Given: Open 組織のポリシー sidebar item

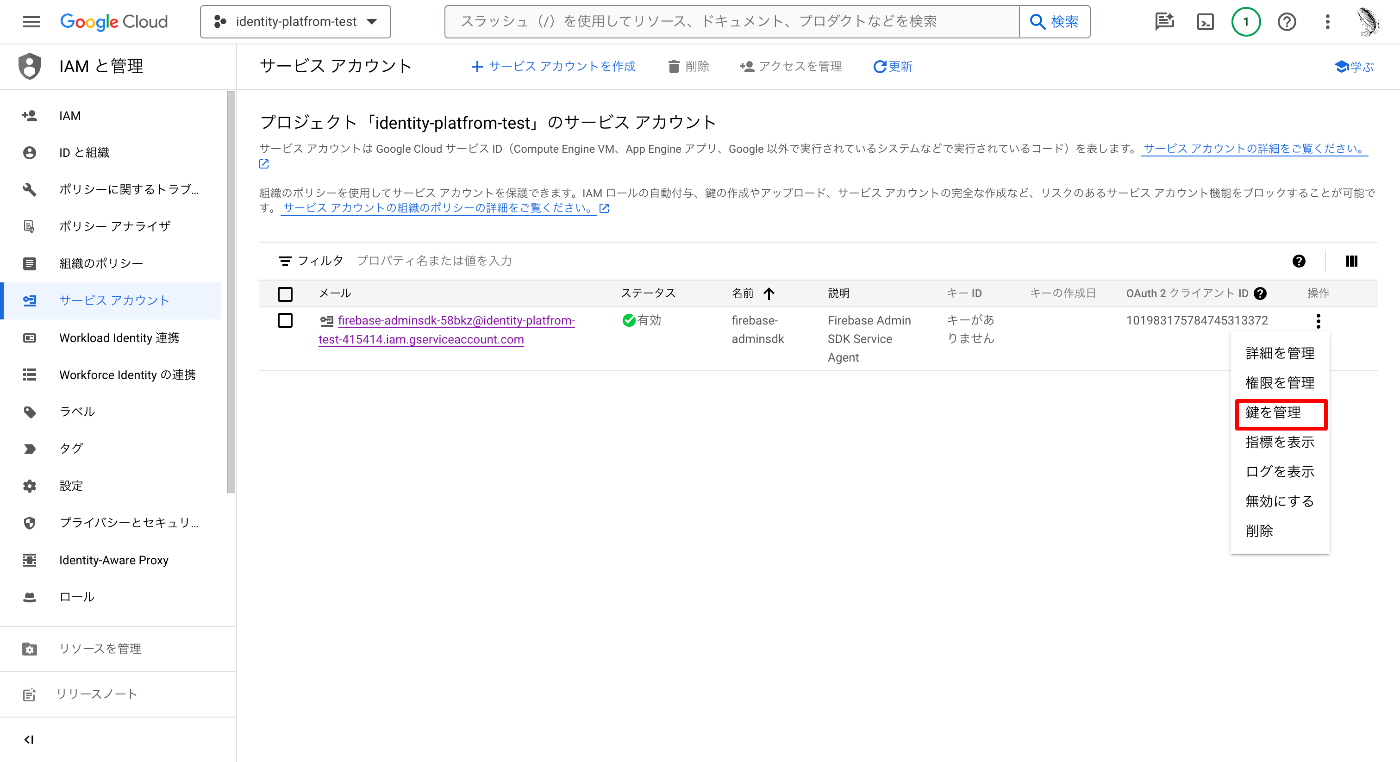Looking at the screenshot, I should point(110,264).
